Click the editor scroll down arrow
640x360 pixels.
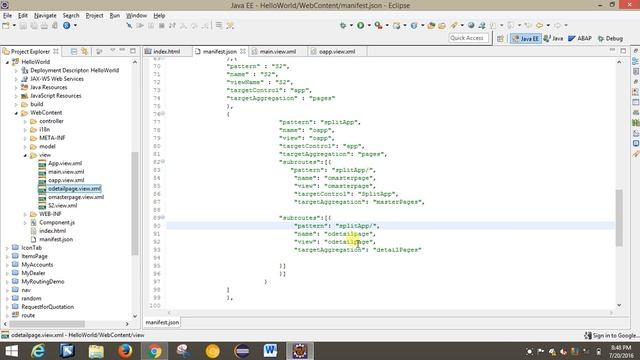619,305
